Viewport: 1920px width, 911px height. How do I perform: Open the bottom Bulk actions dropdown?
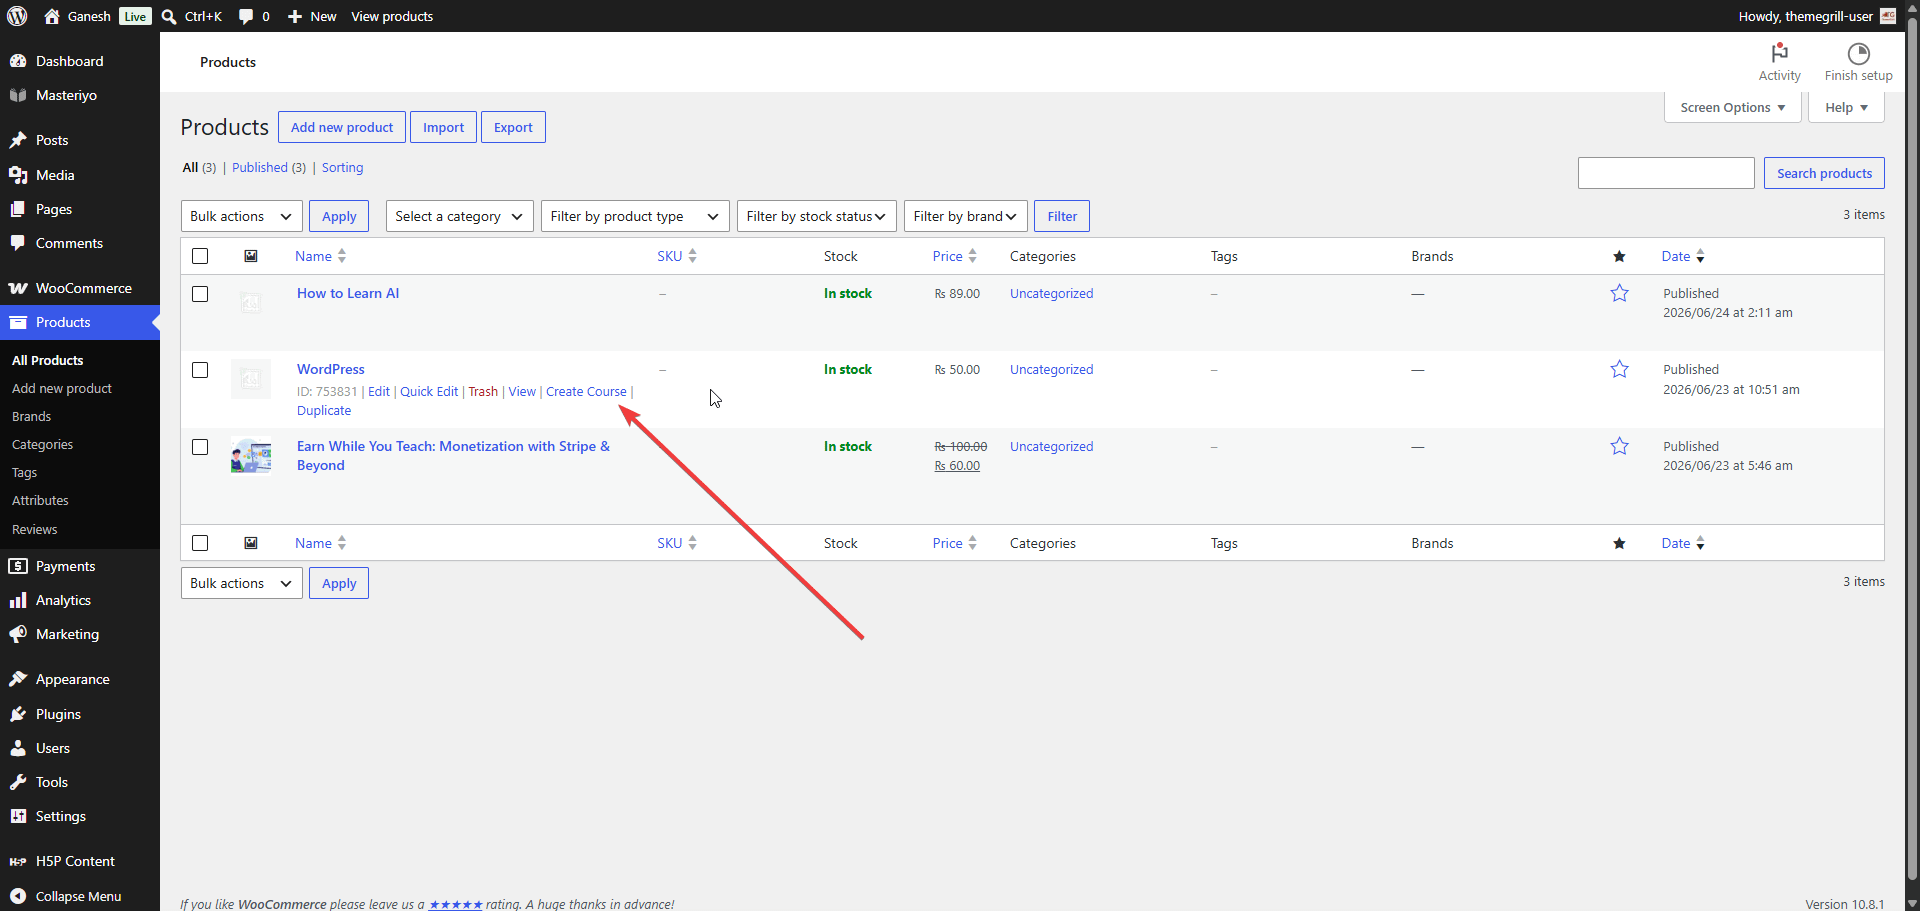[242, 583]
